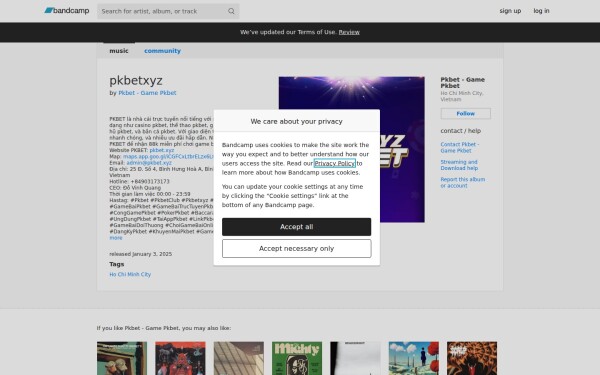600x375 pixels.
Task: Choose Accept necessary only
Action: (297, 249)
